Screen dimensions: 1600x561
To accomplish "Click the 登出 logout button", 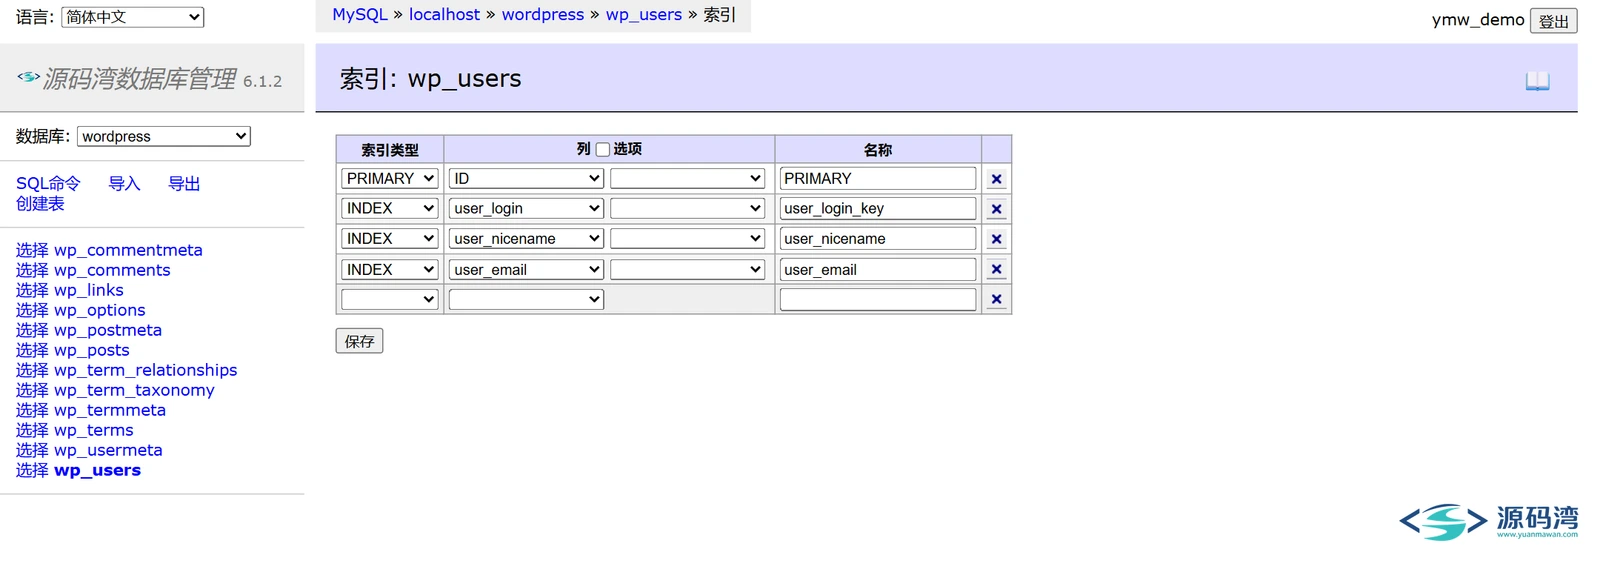I will pyautogui.click(x=1554, y=21).
